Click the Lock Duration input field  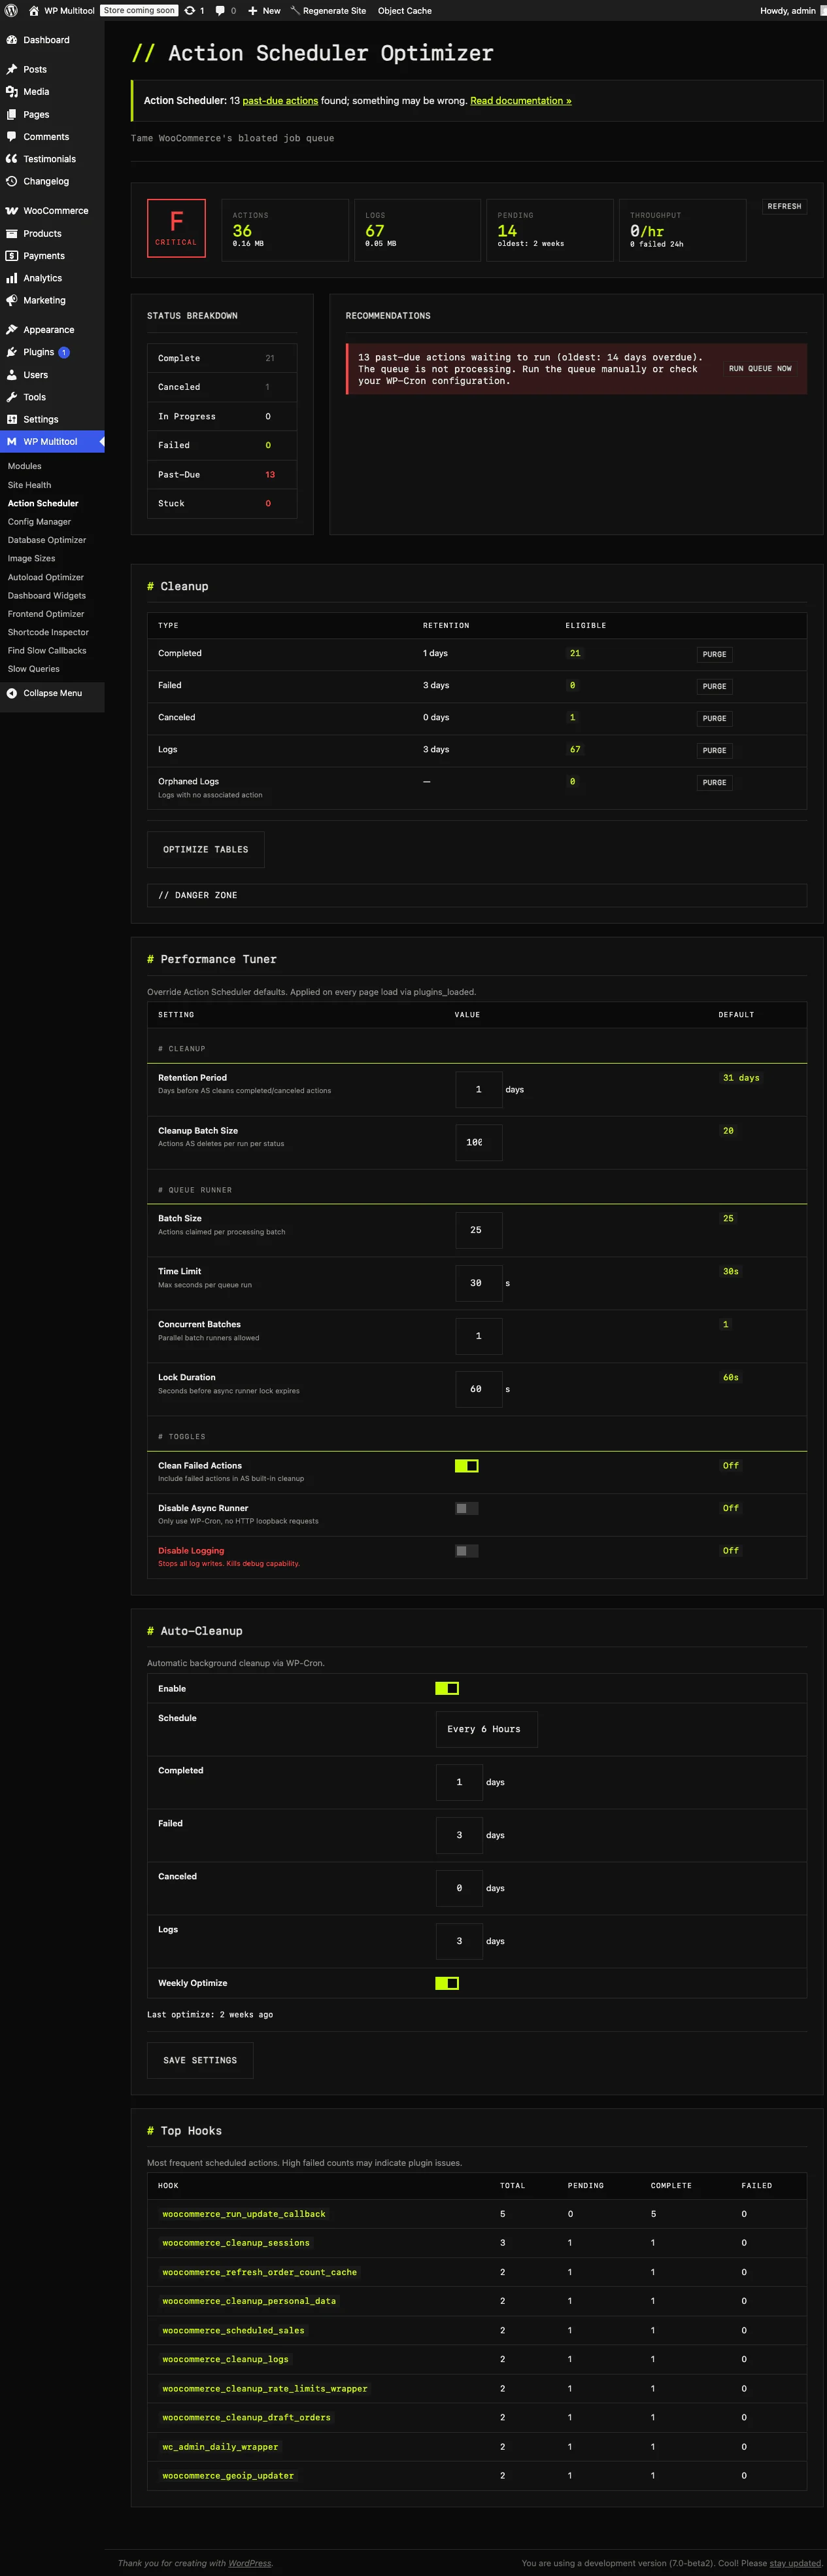pyautogui.click(x=479, y=1389)
